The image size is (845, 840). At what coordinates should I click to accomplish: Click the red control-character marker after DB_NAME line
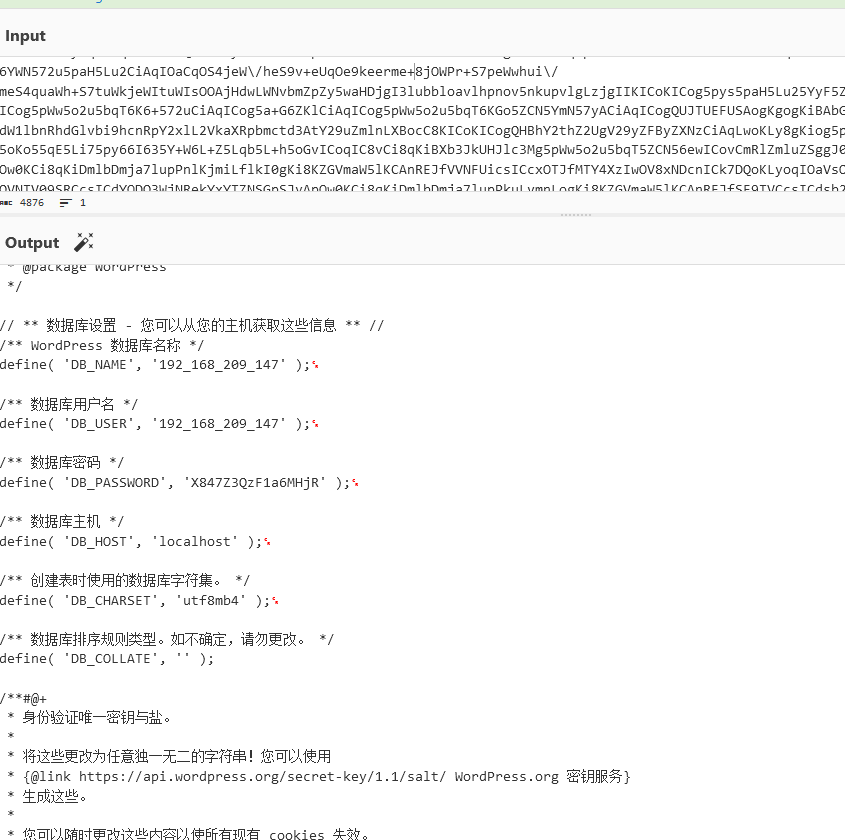(315, 363)
